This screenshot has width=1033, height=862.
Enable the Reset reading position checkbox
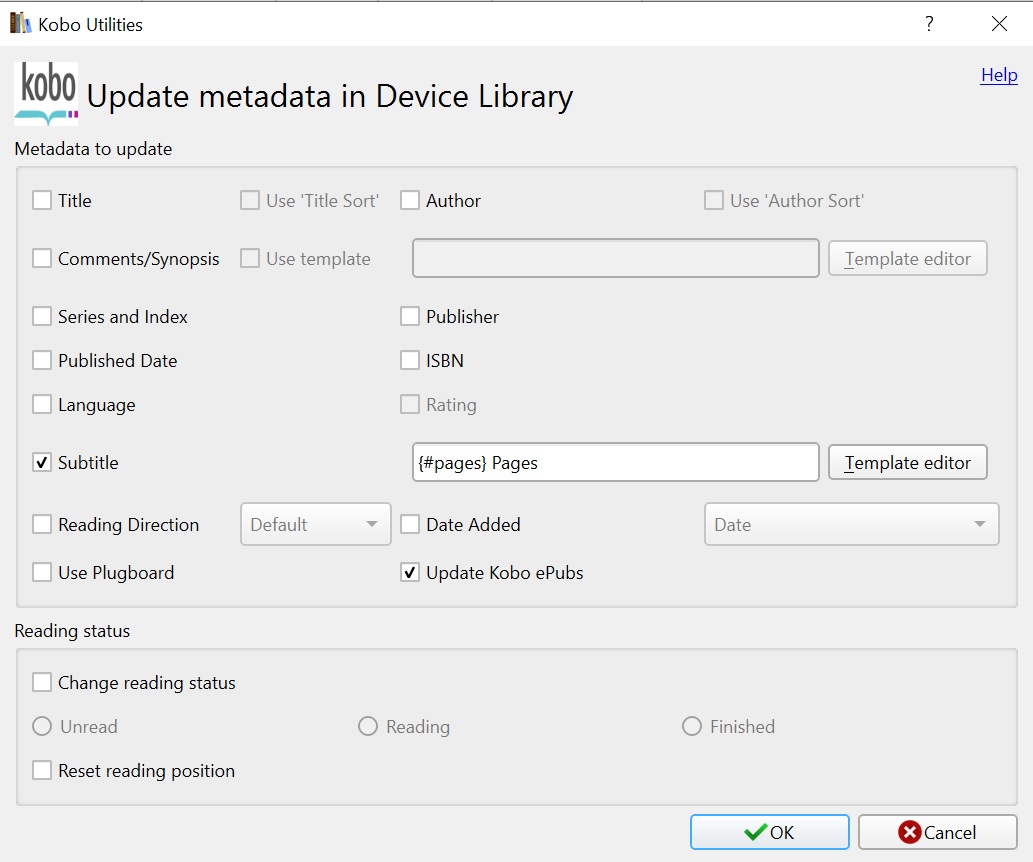coord(42,770)
